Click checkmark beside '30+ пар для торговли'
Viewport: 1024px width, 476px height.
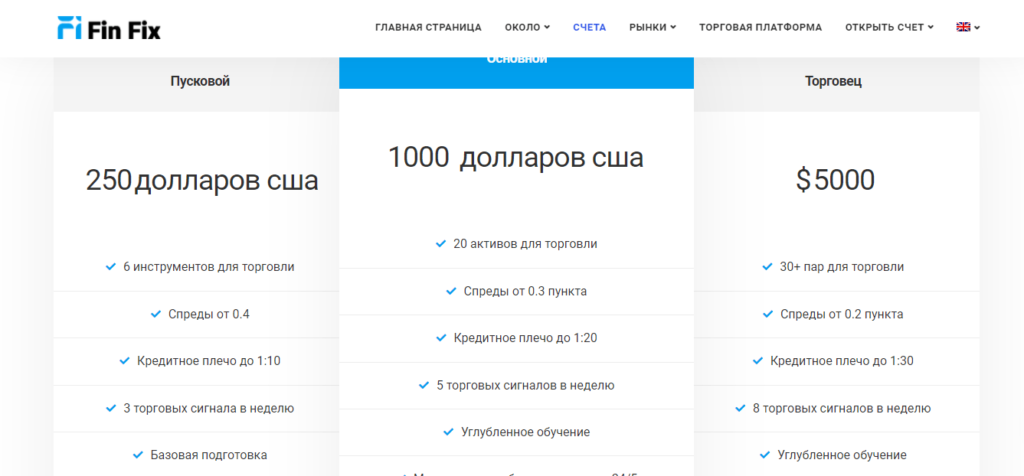tap(767, 267)
